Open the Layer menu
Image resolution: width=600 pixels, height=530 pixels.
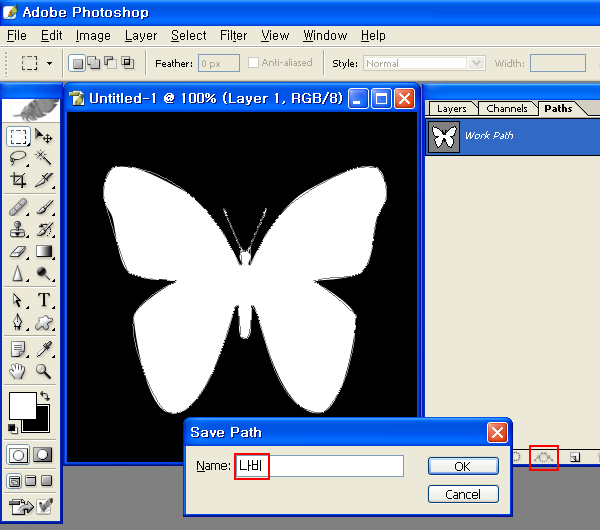141,36
